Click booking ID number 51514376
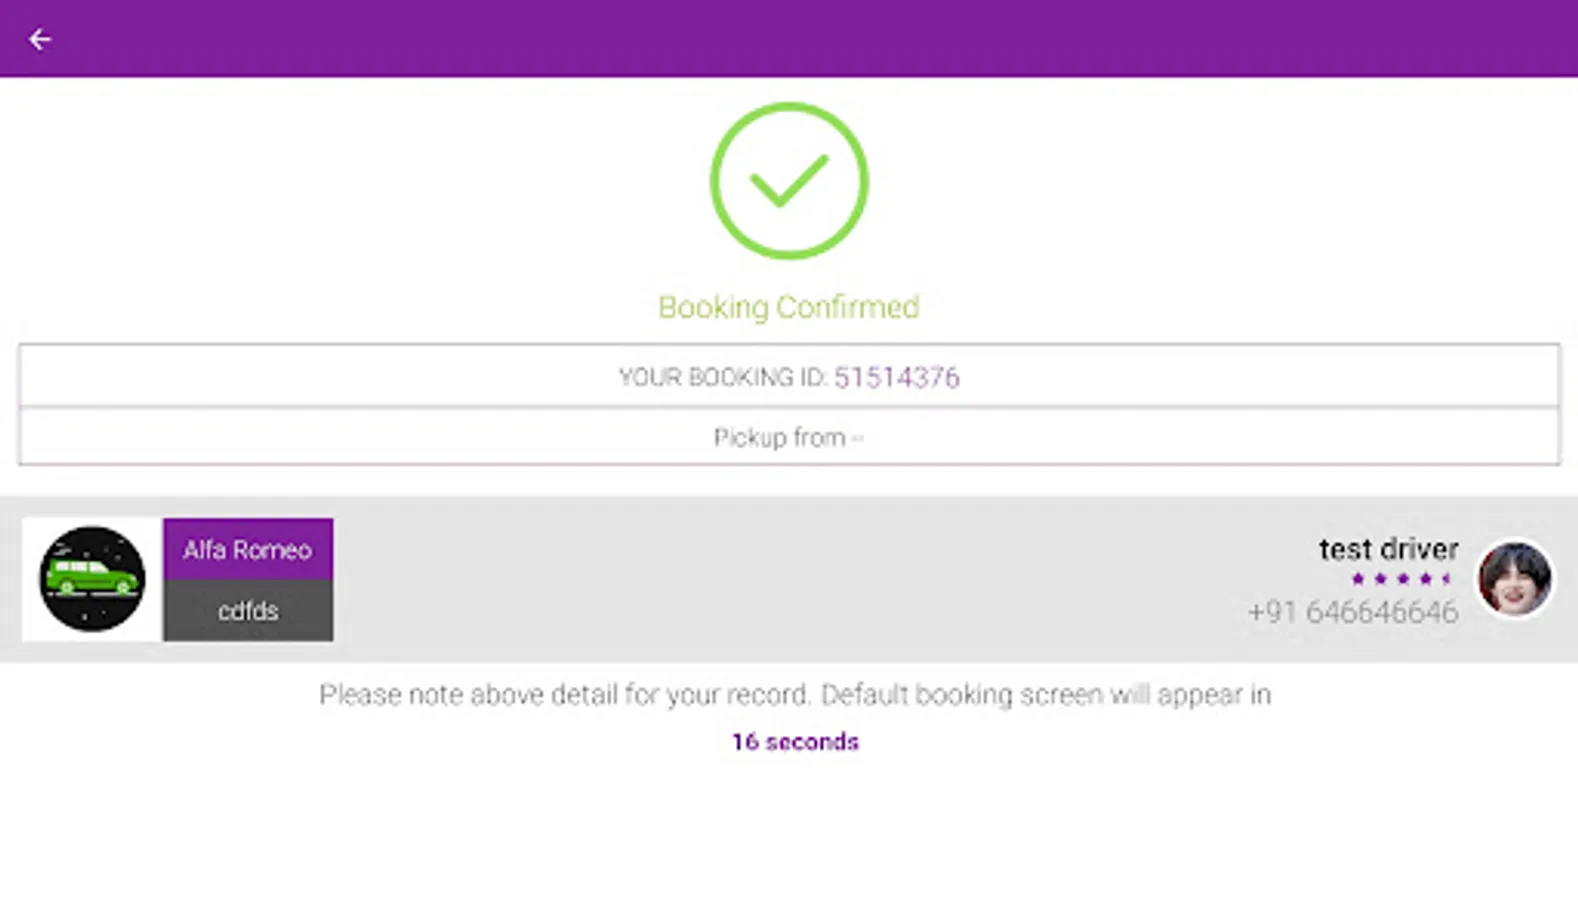Image resolution: width=1578 pixels, height=900 pixels. click(x=897, y=377)
